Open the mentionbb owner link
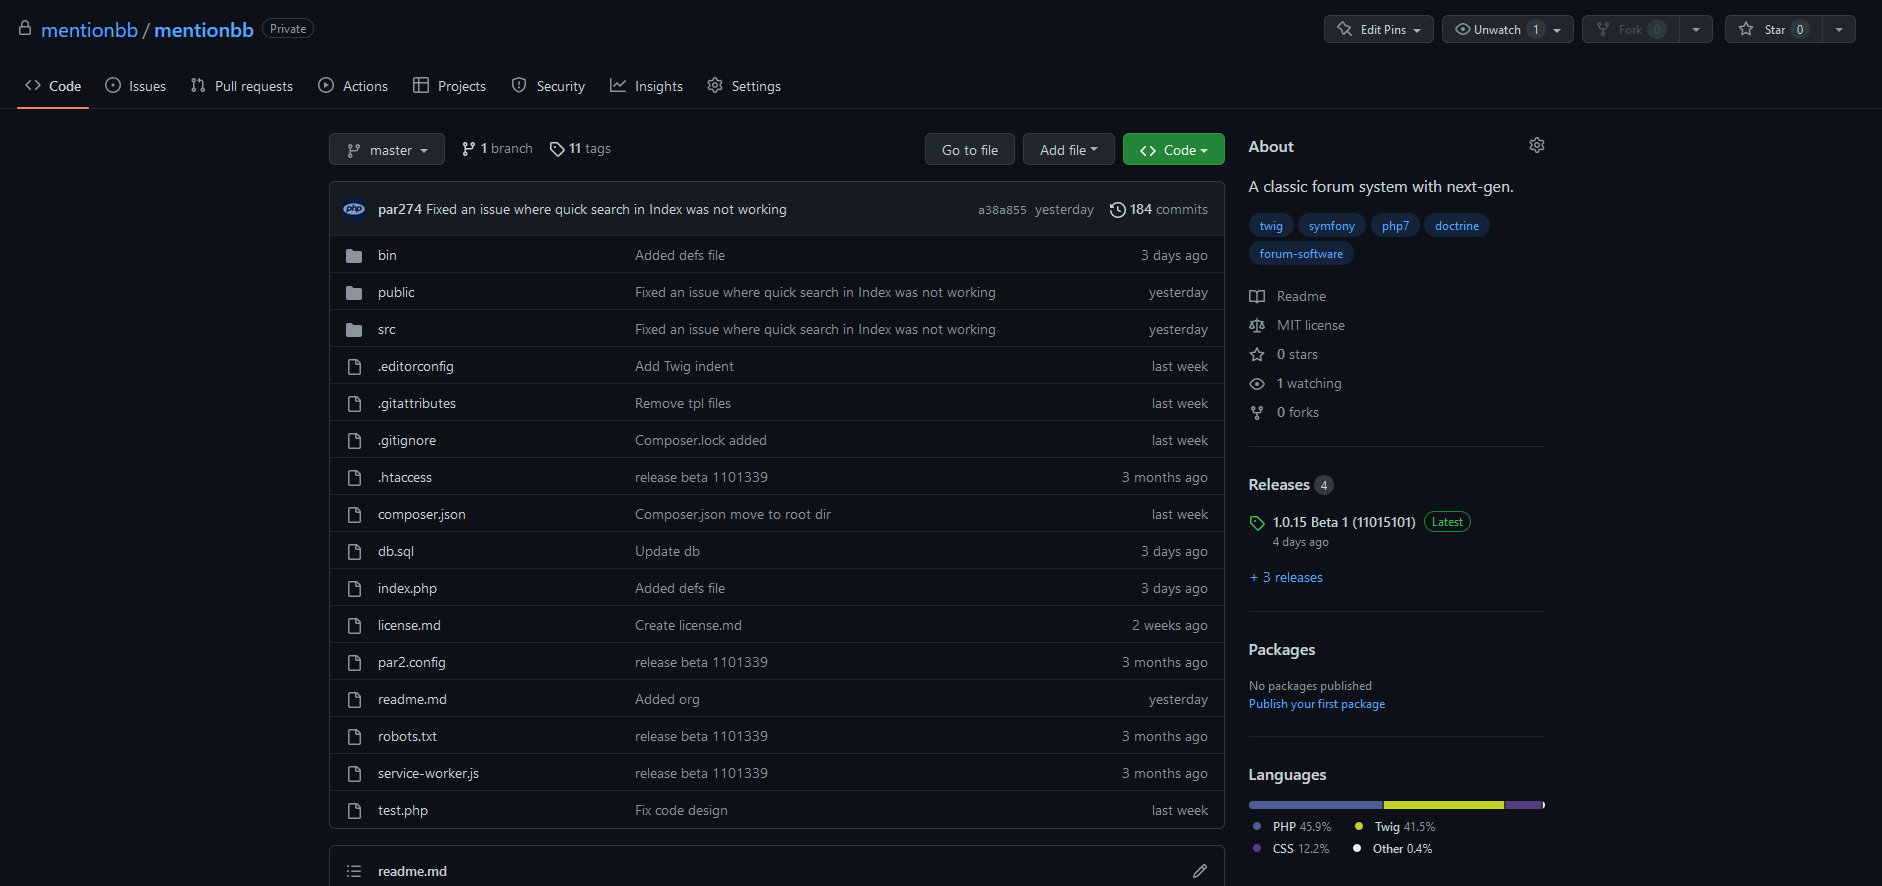The height and width of the screenshot is (886, 1882). pyautogui.click(x=89, y=30)
